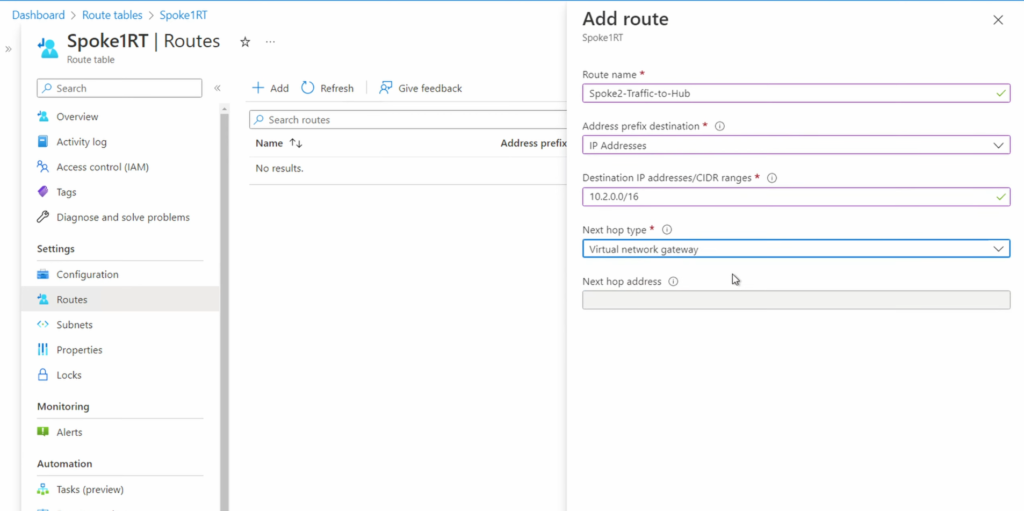Click Give feedback in toolbar
This screenshot has height=511, width=1024.
pyautogui.click(x=421, y=88)
